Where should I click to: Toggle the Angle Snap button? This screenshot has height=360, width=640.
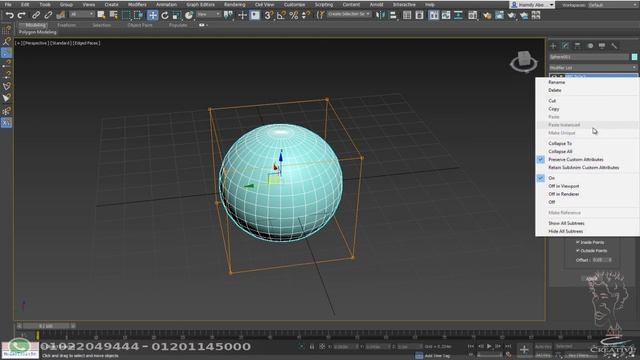[281, 16]
